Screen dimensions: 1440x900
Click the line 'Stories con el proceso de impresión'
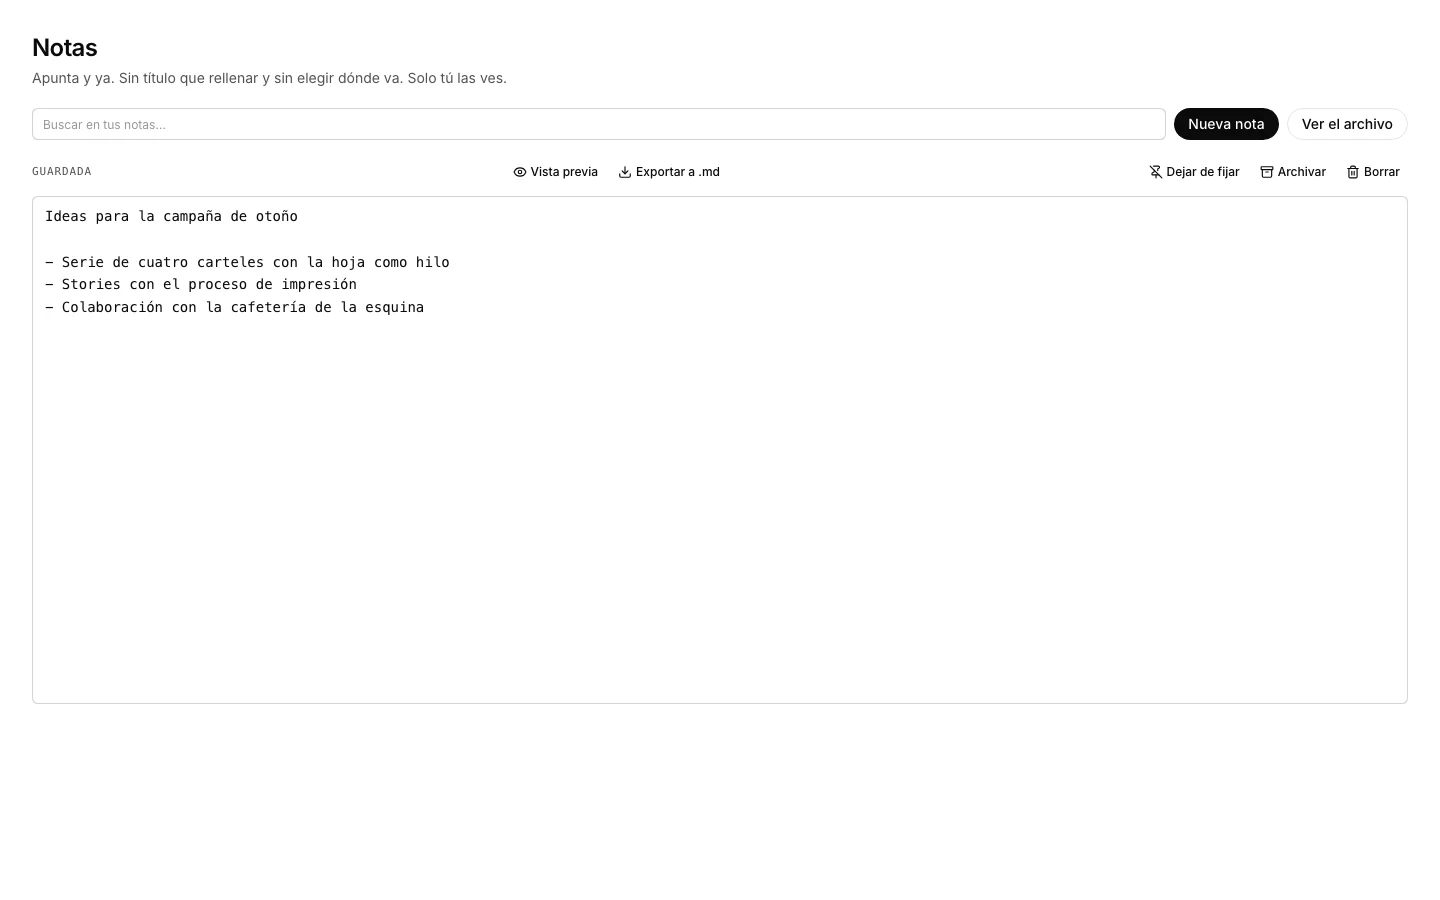(x=209, y=284)
